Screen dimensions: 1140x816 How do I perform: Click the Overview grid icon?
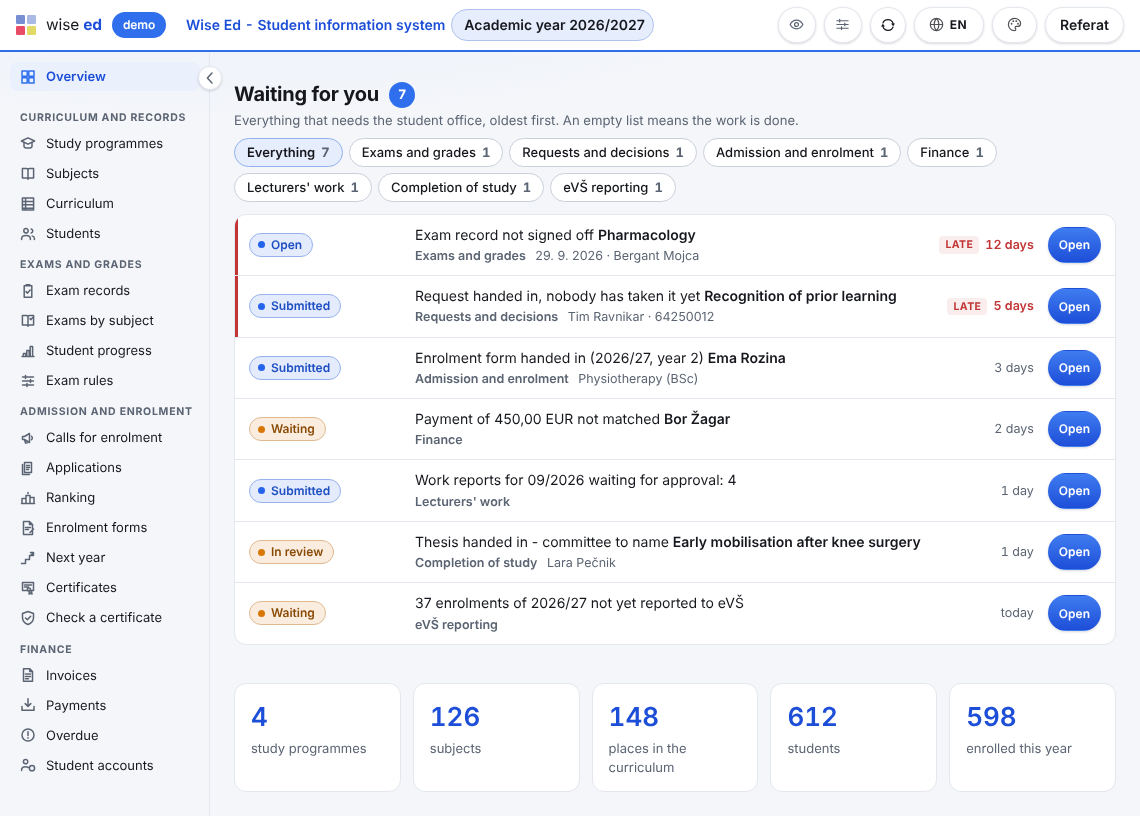28,76
